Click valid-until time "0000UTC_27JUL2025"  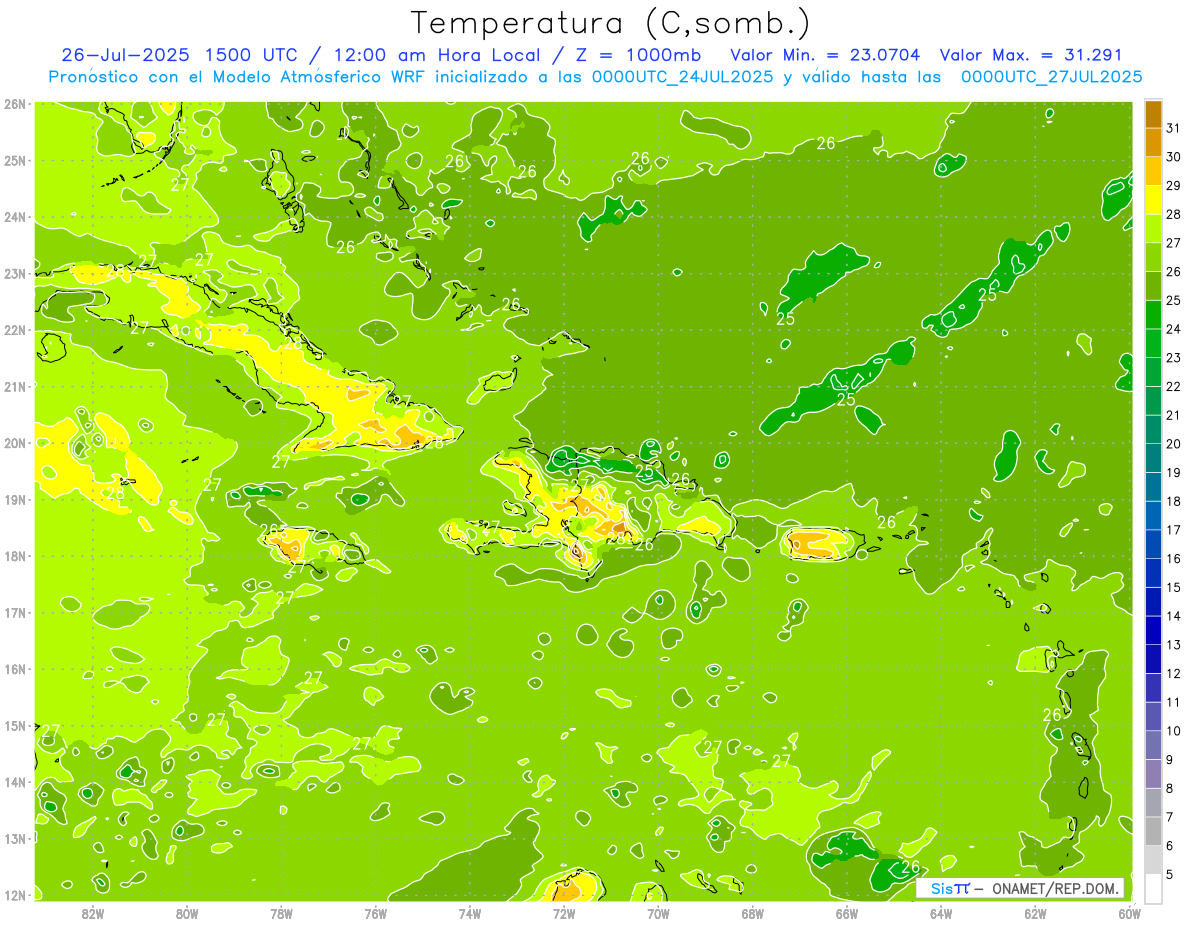(x=1051, y=76)
